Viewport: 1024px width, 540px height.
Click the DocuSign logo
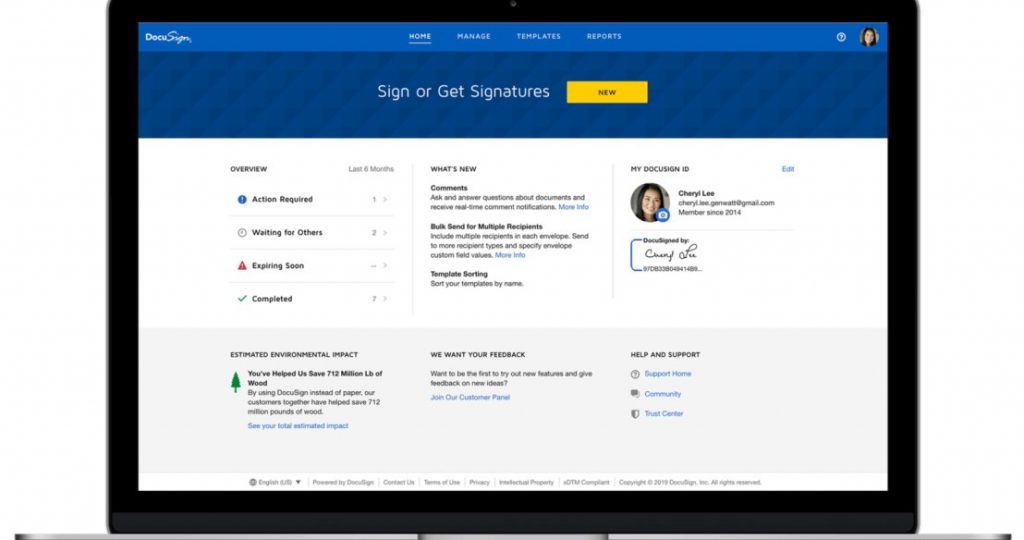point(168,37)
